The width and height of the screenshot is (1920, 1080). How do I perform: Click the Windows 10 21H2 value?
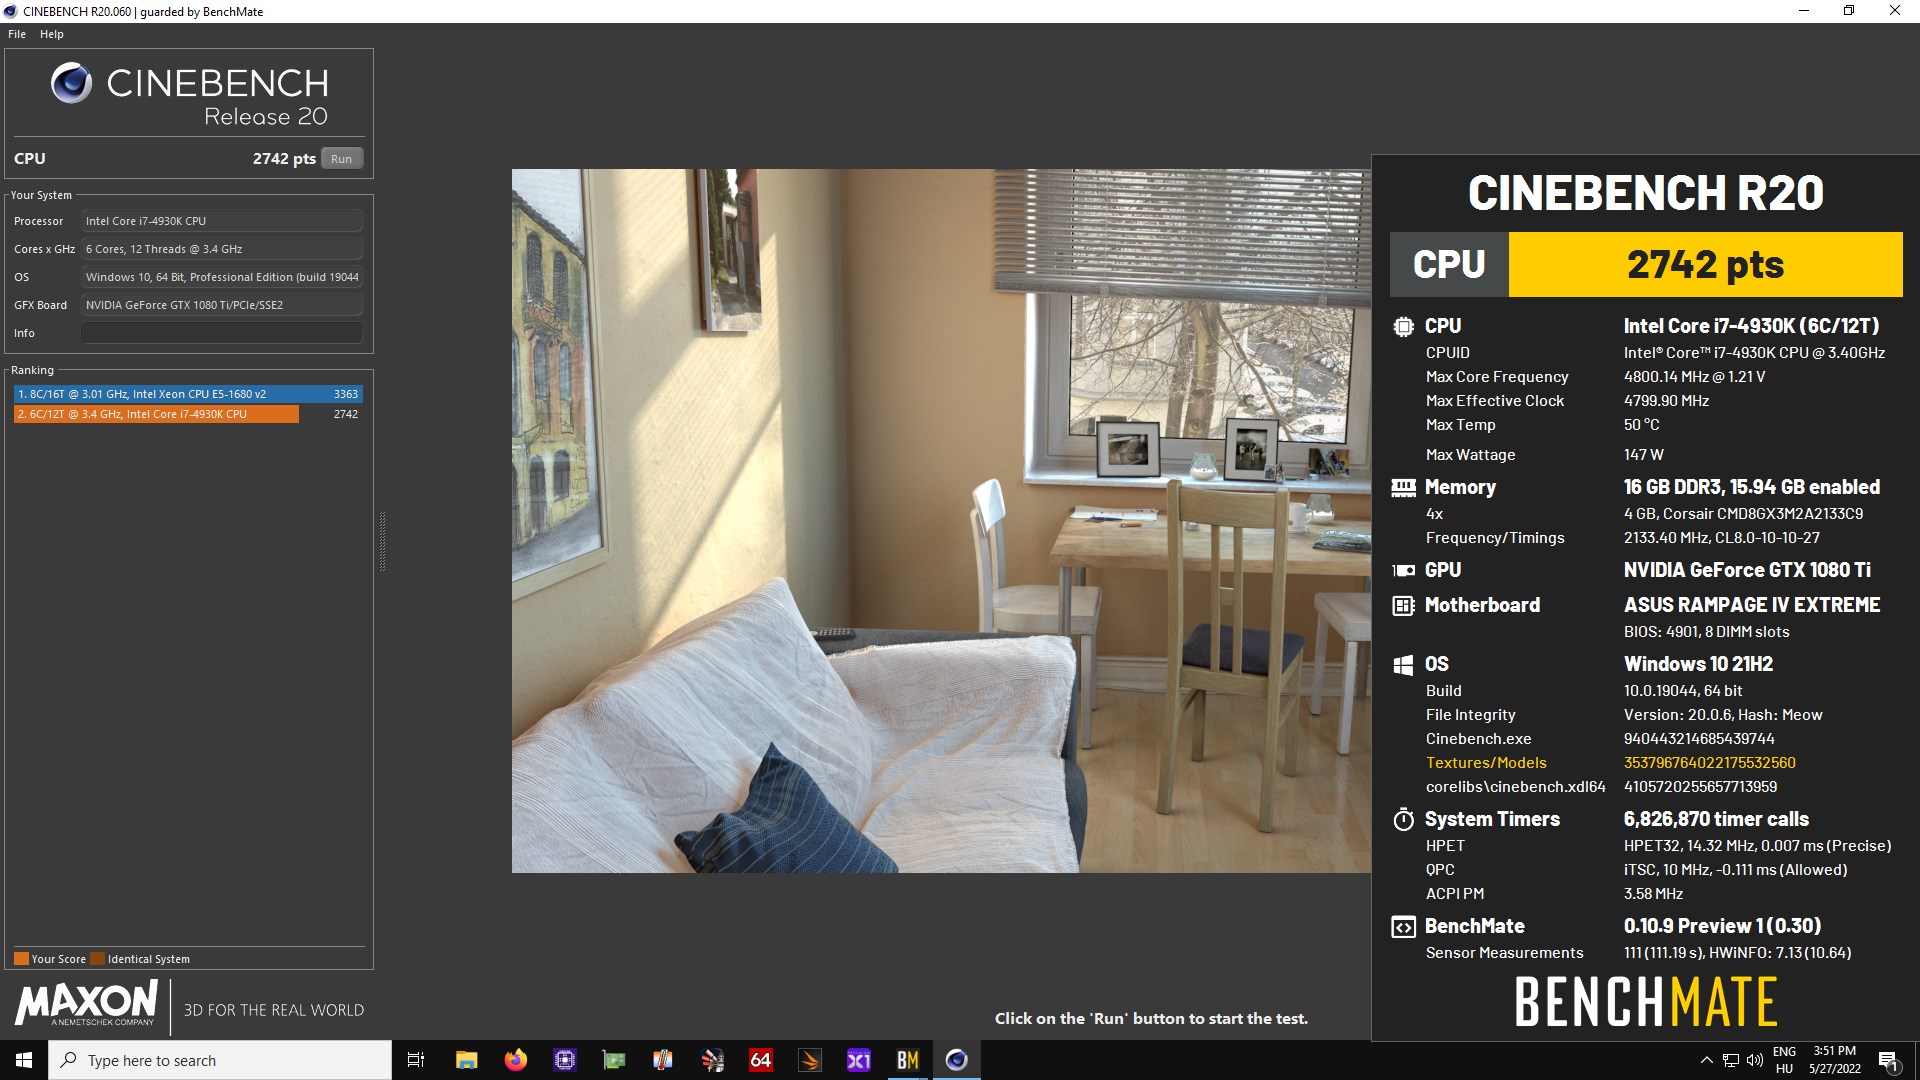[x=1698, y=664]
